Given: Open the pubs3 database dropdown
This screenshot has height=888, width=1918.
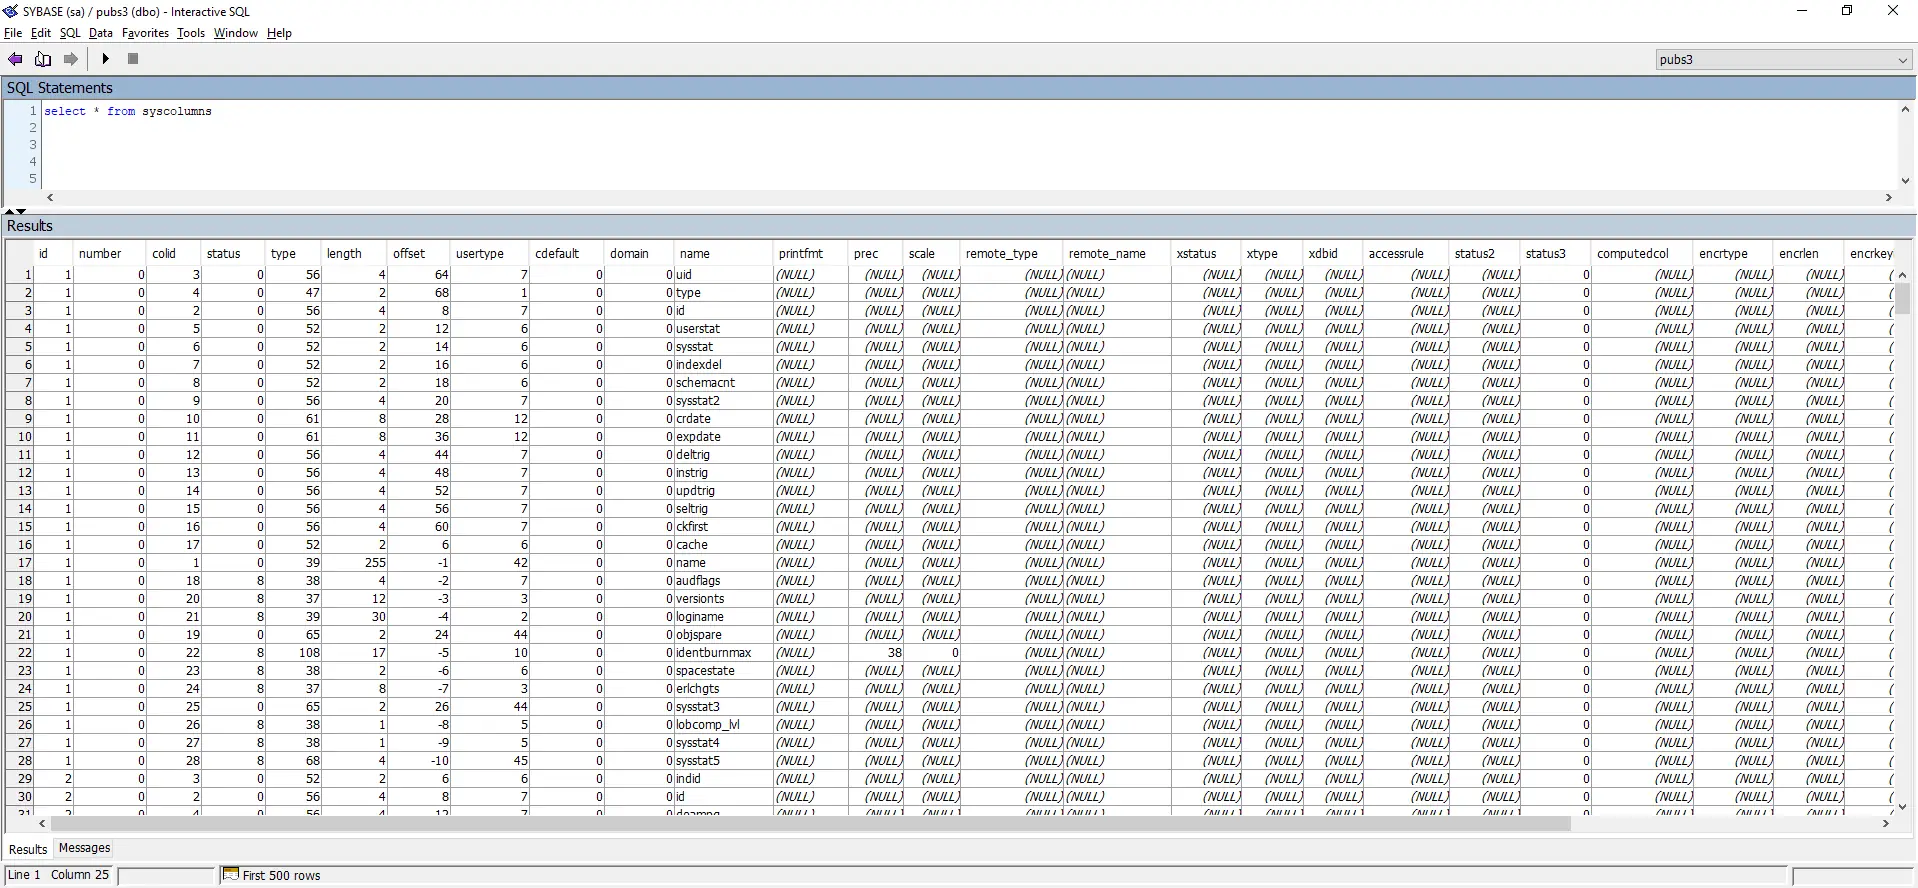Looking at the screenshot, I should (x=1784, y=60).
